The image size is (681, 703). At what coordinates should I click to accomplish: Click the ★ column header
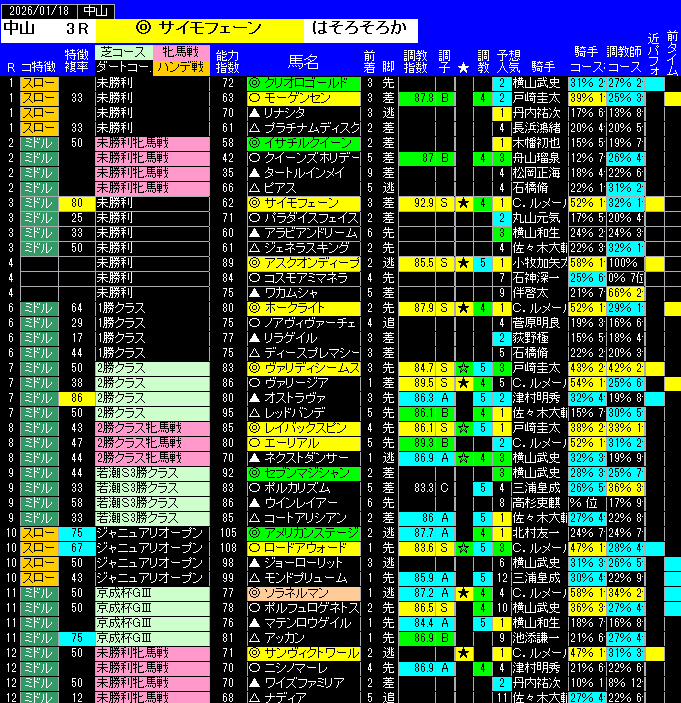coord(463,68)
